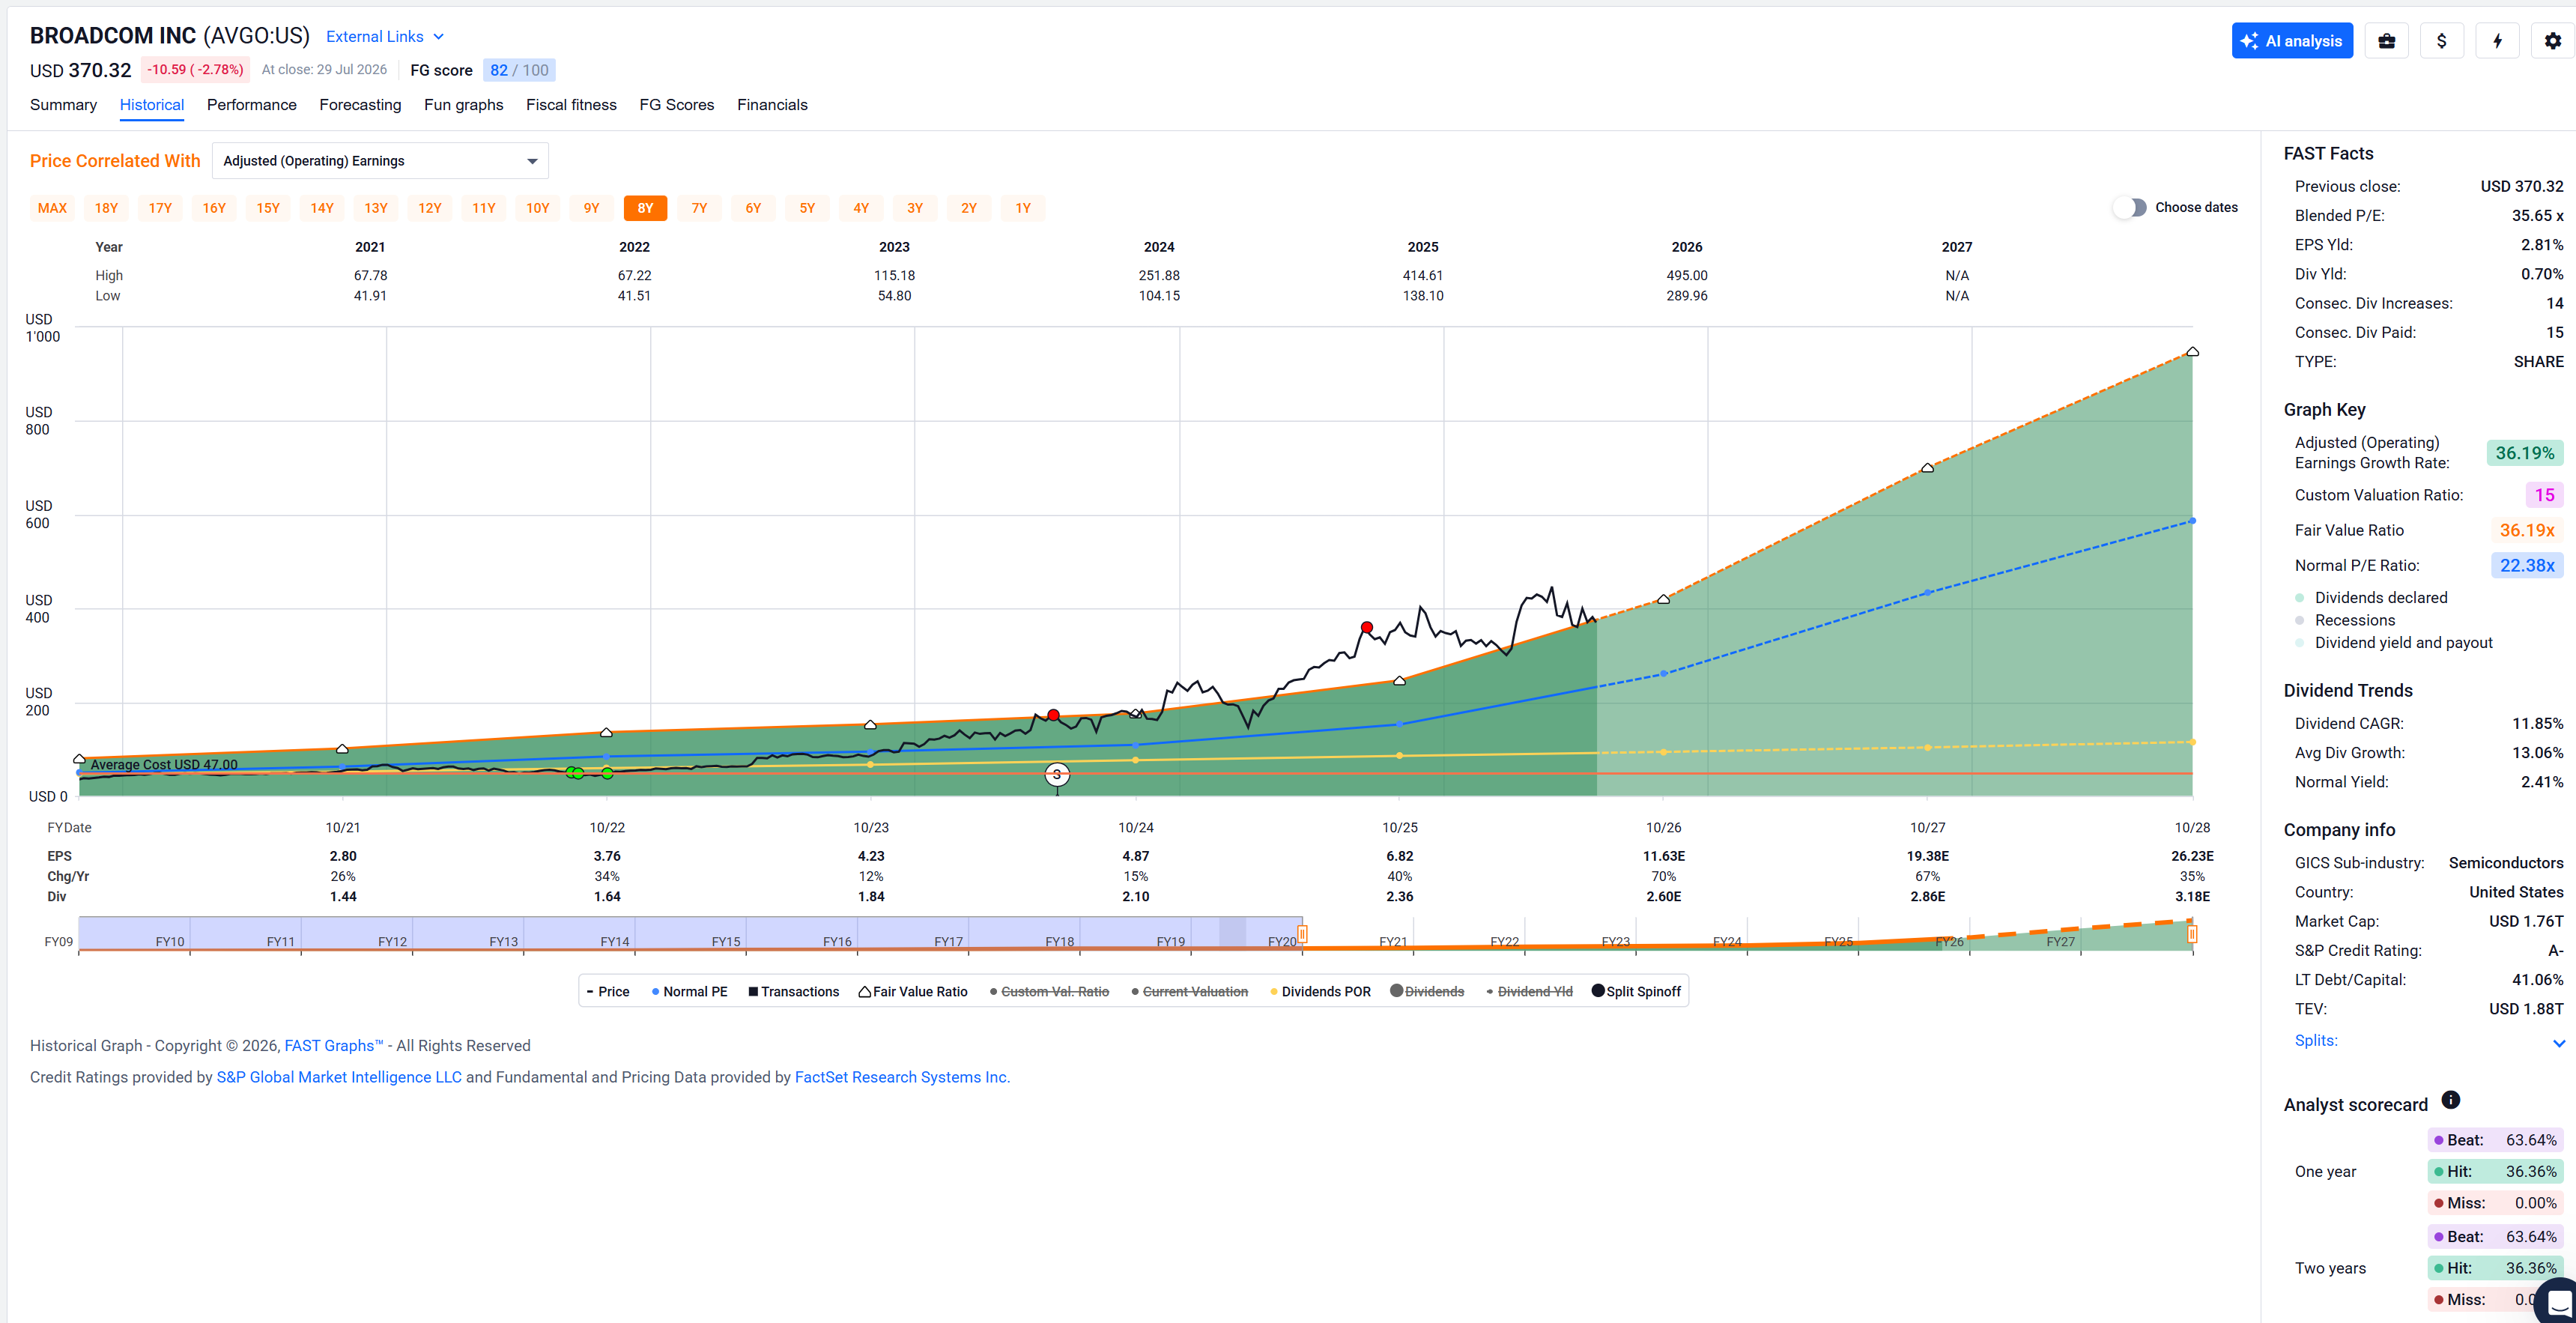Click the Earnings Growth Rate 36.19% swatch
The image size is (2576, 1323).
pos(2525,454)
